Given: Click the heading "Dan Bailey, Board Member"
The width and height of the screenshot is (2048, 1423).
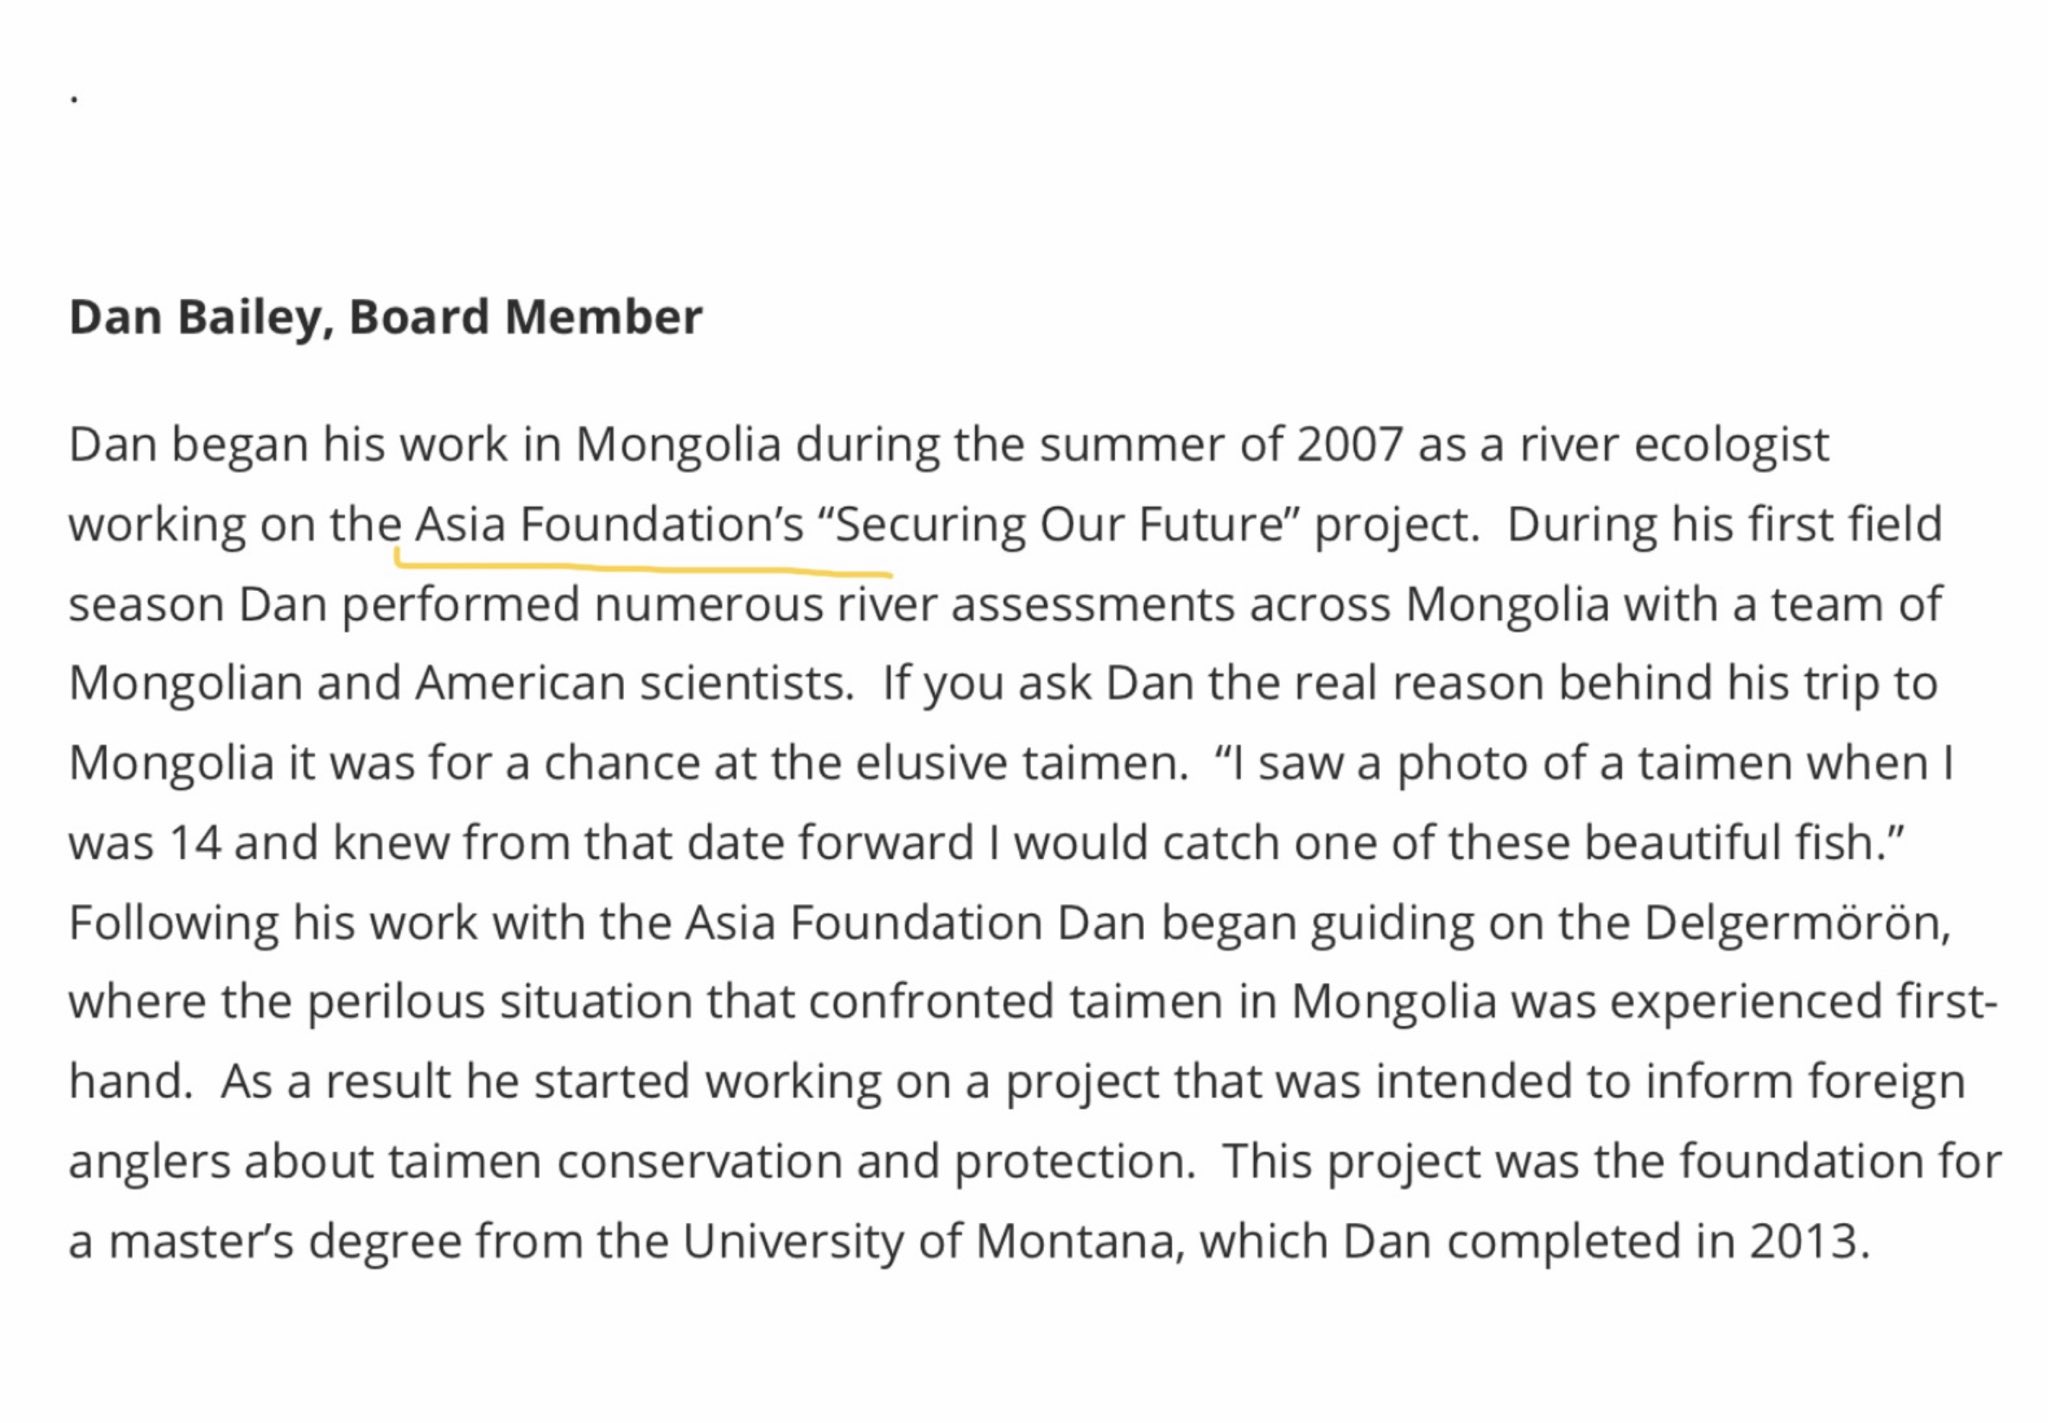Looking at the screenshot, I should [386, 318].
